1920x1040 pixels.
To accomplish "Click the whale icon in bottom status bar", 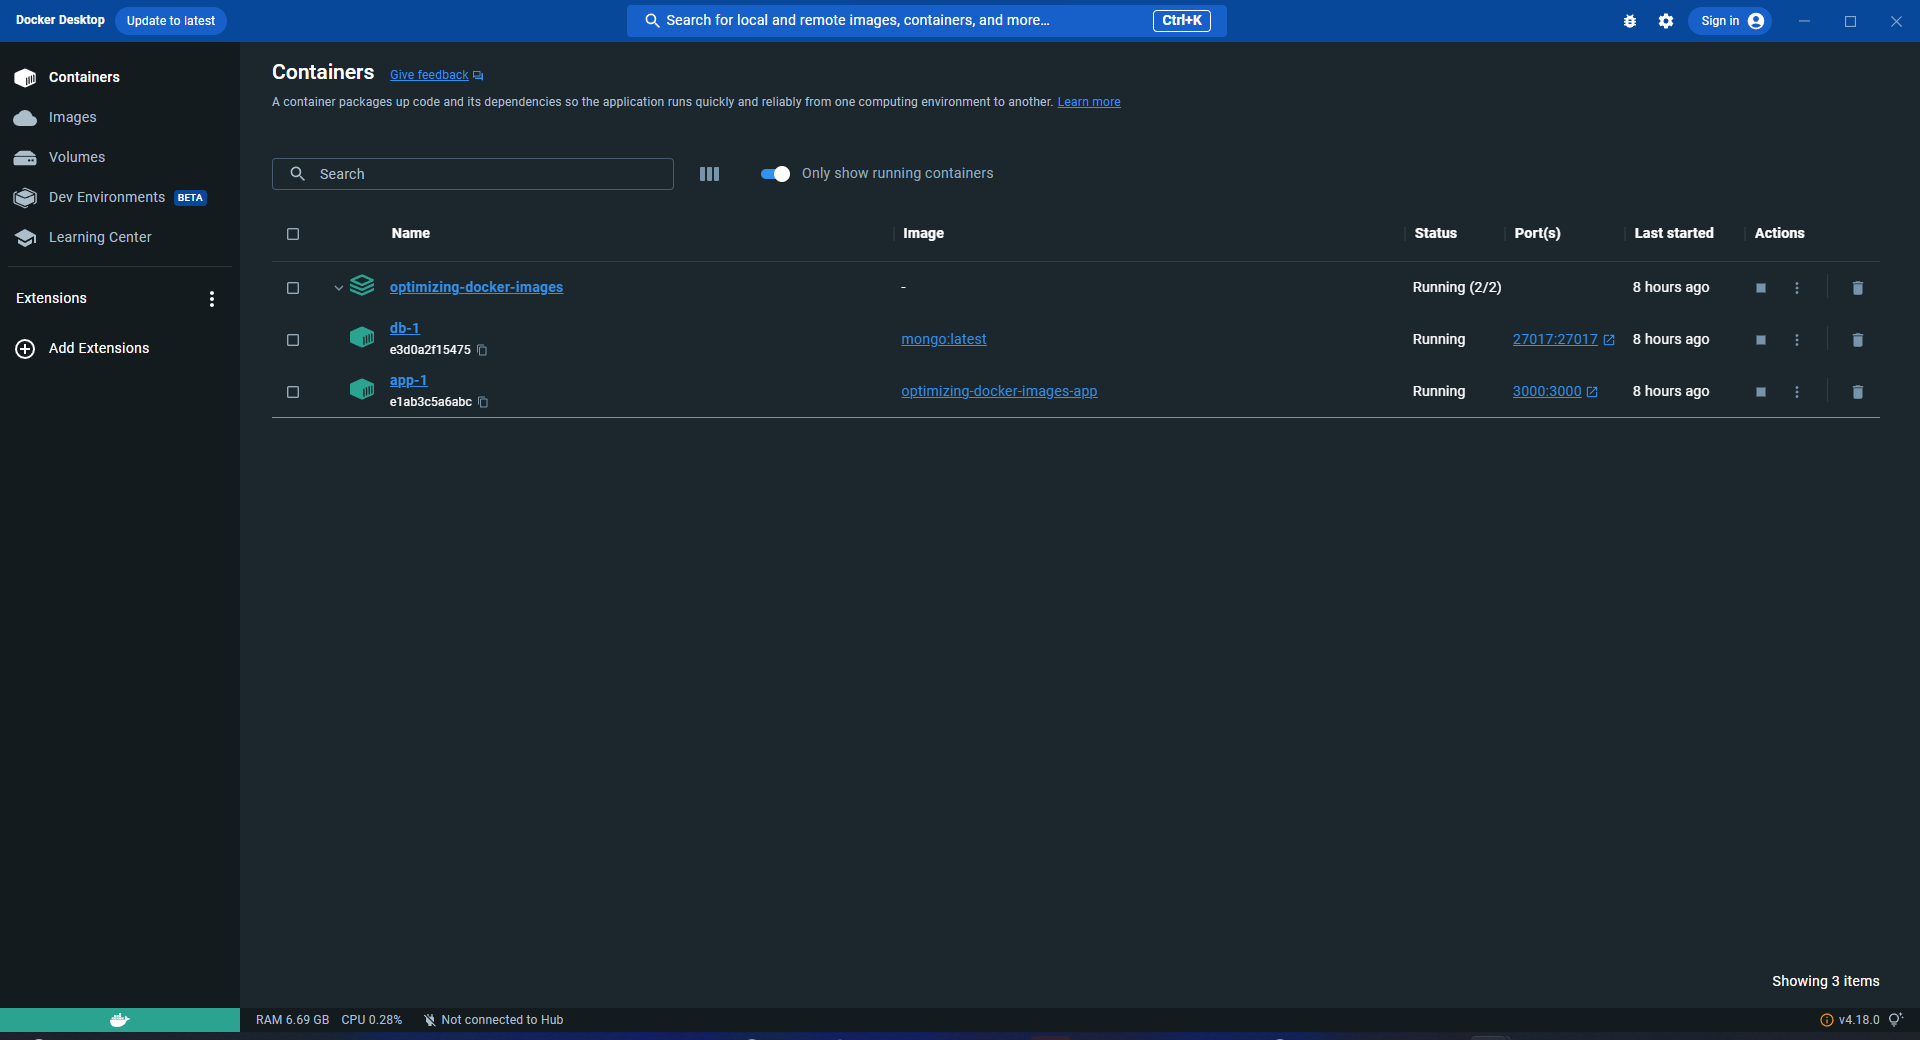I will (119, 1020).
